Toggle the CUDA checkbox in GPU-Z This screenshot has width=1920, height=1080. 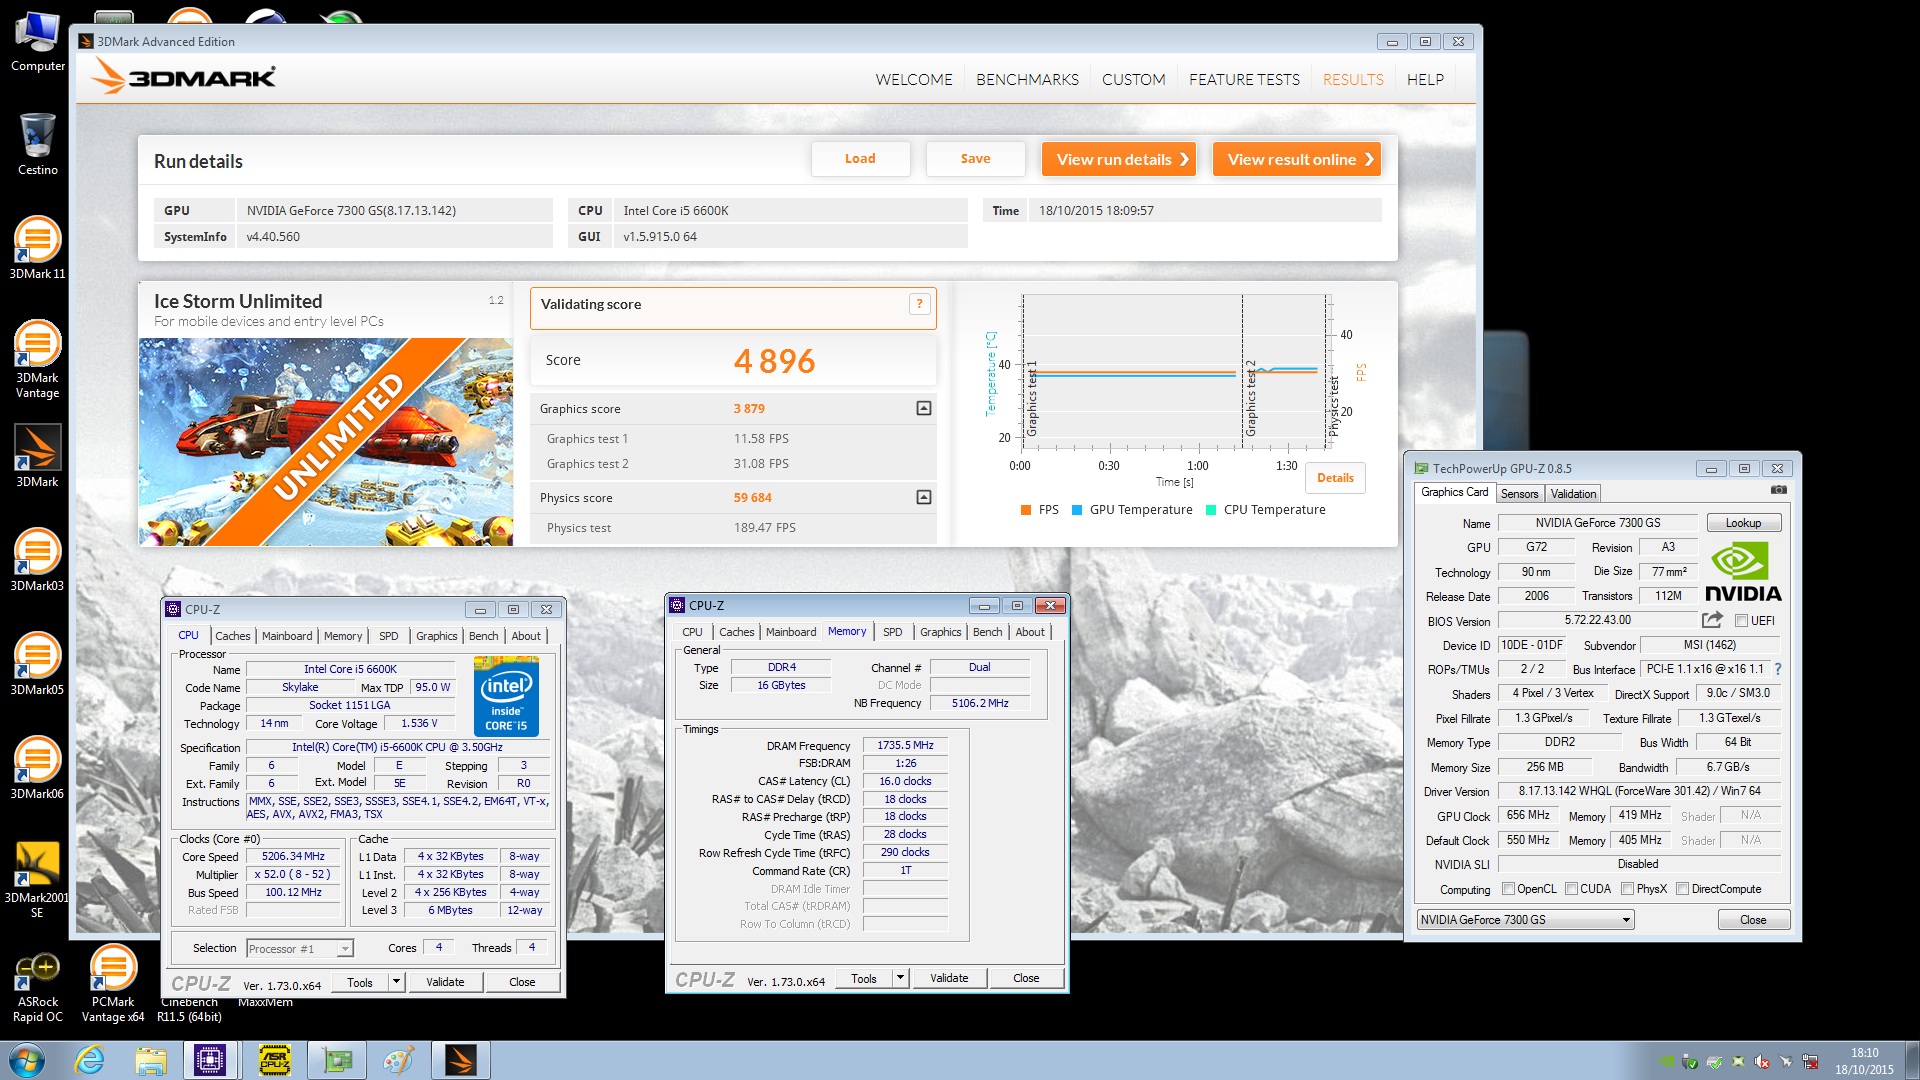(1571, 889)
